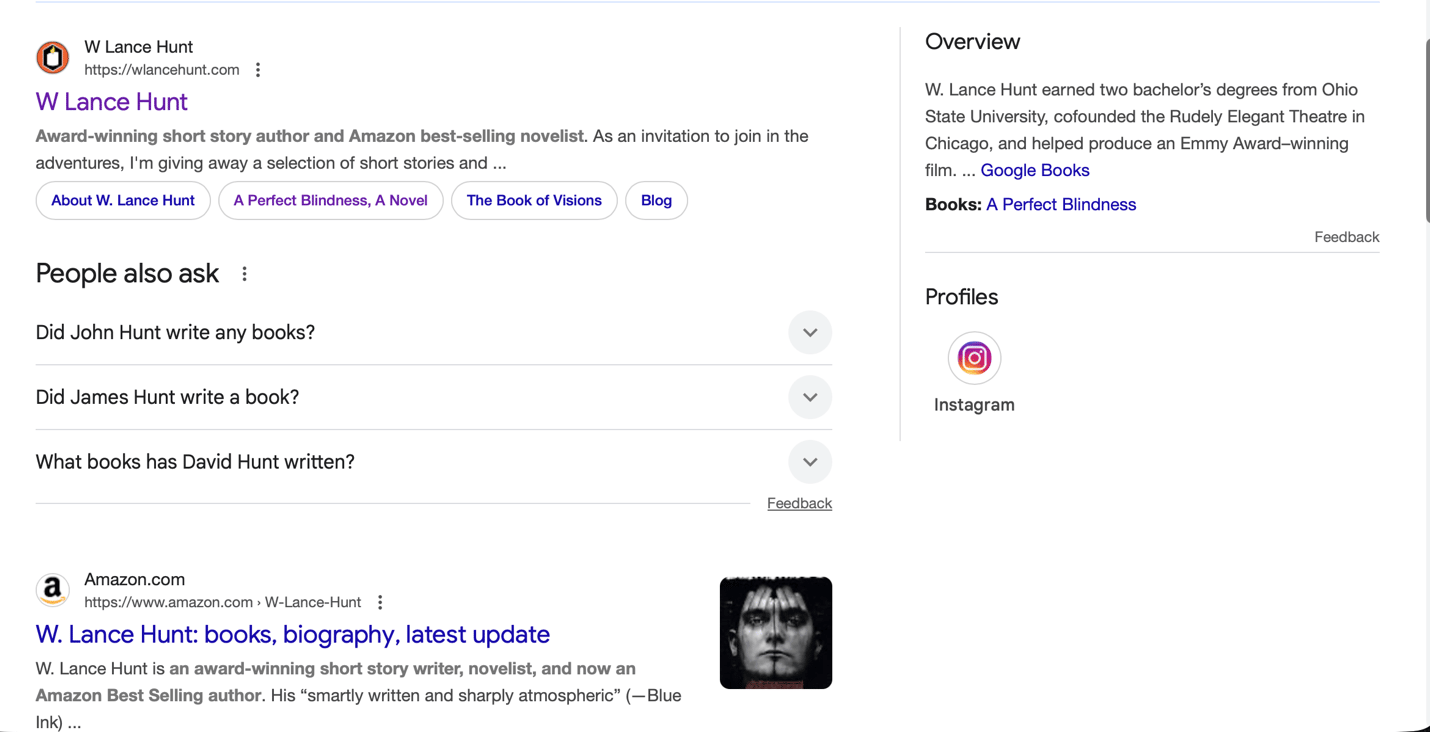Open the Amazon W. Lance Hunt result
The width and height of the screenshot is (1430, 736).
(x=292, y=635)
